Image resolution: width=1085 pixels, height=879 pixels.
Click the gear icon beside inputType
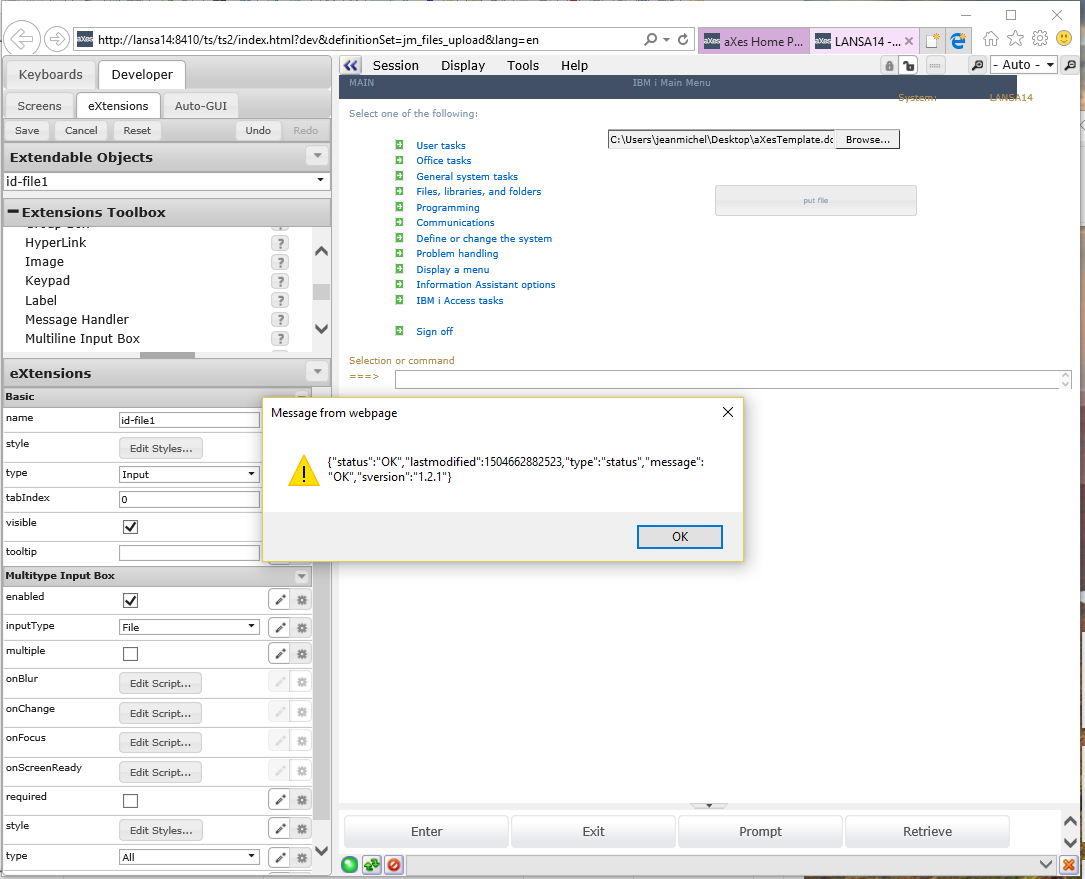pos(302,628)
